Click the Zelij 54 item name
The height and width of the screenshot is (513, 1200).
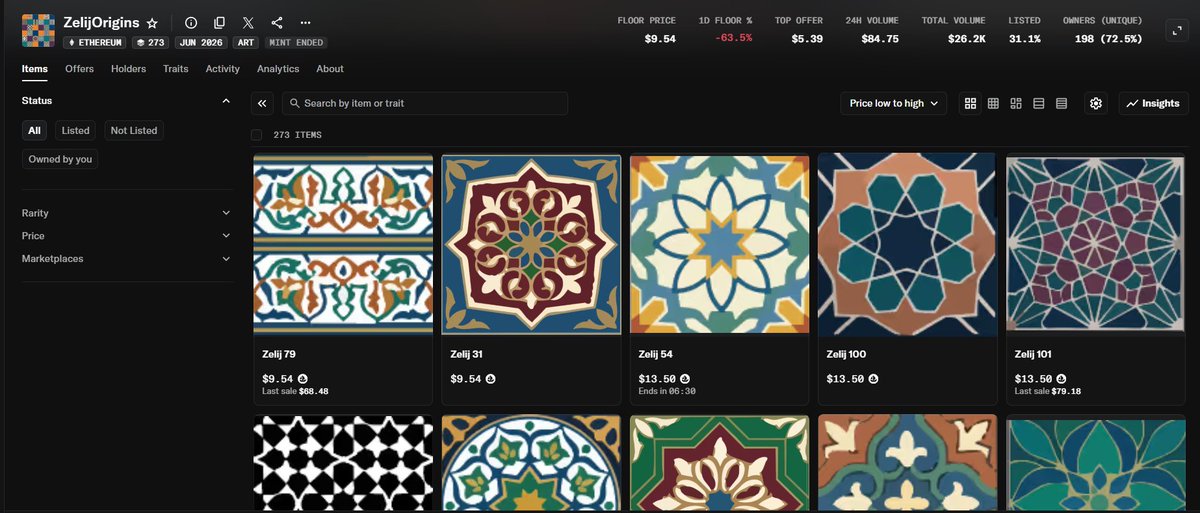pos(654,354)
